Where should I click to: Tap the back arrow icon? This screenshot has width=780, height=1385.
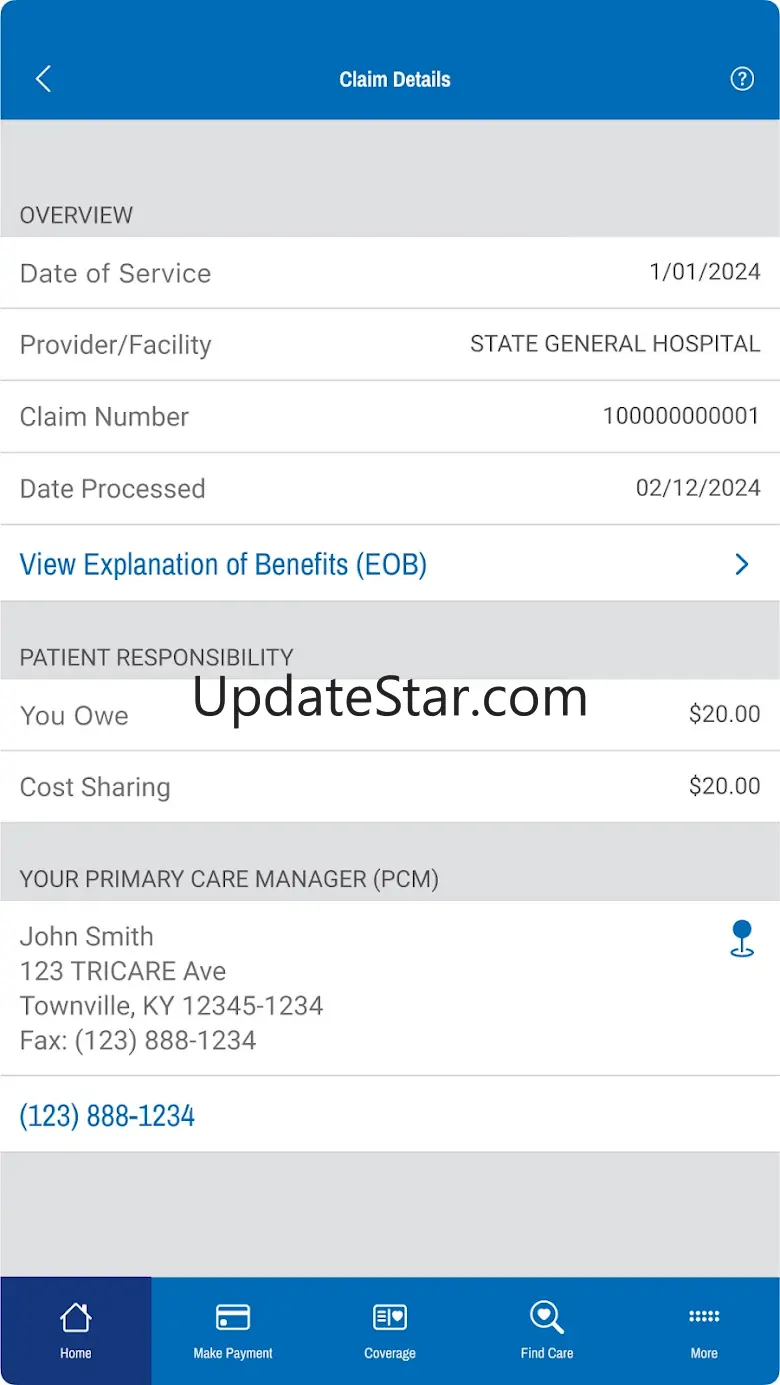tap(43, 79)
